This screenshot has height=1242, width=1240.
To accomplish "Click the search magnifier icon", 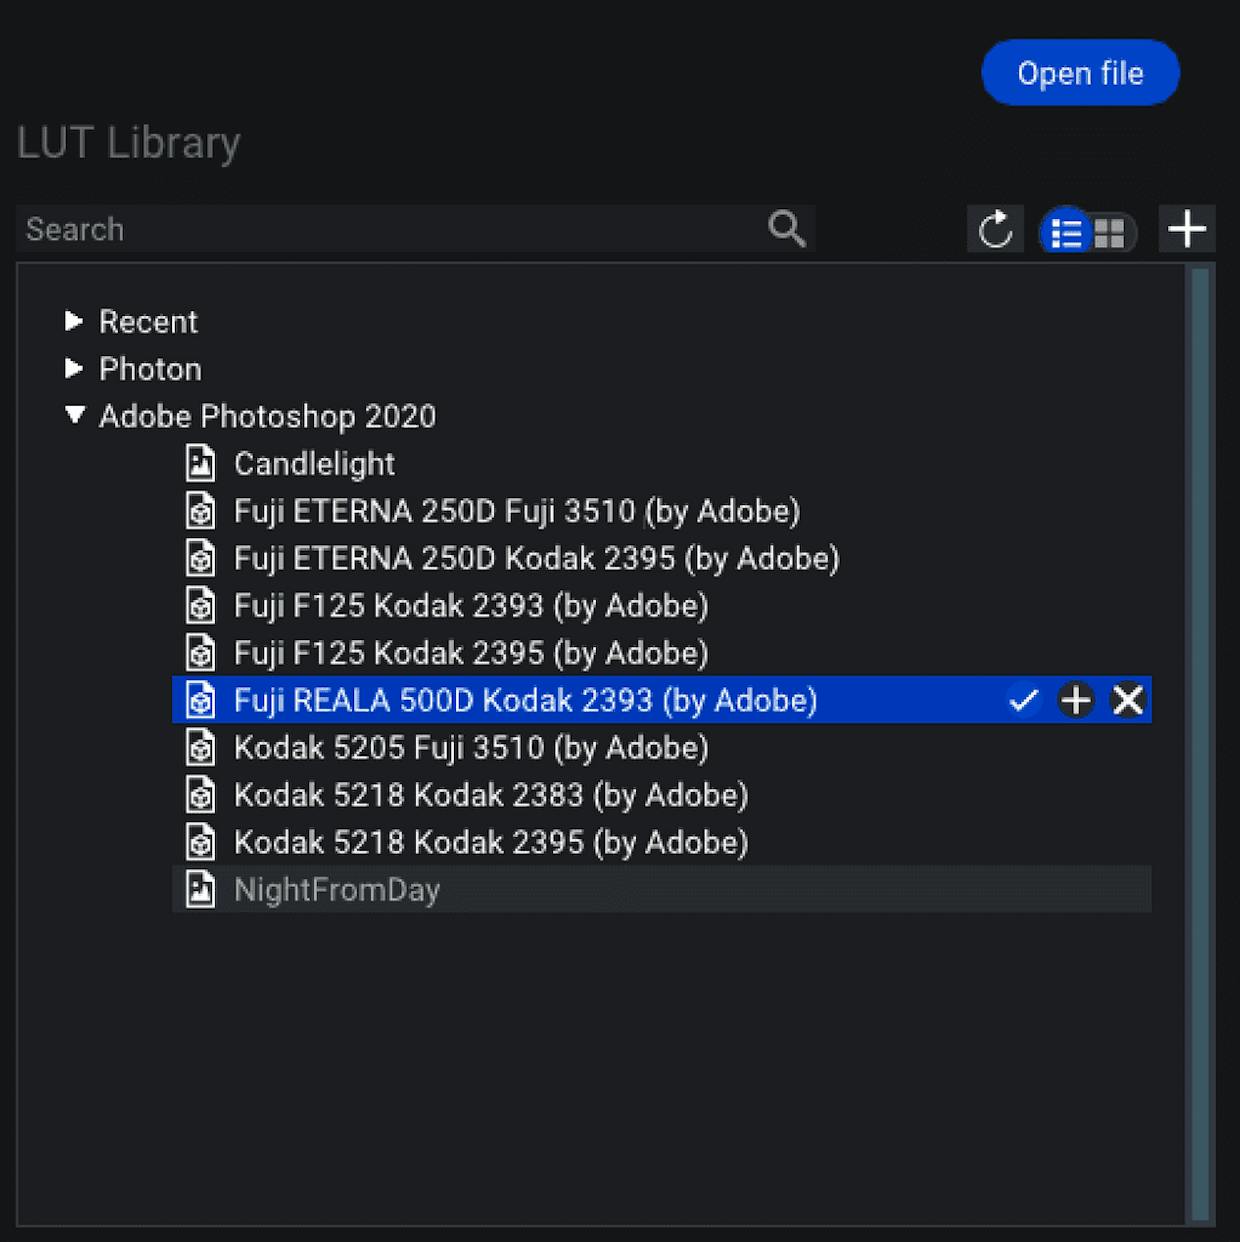I will click(787, 229).
